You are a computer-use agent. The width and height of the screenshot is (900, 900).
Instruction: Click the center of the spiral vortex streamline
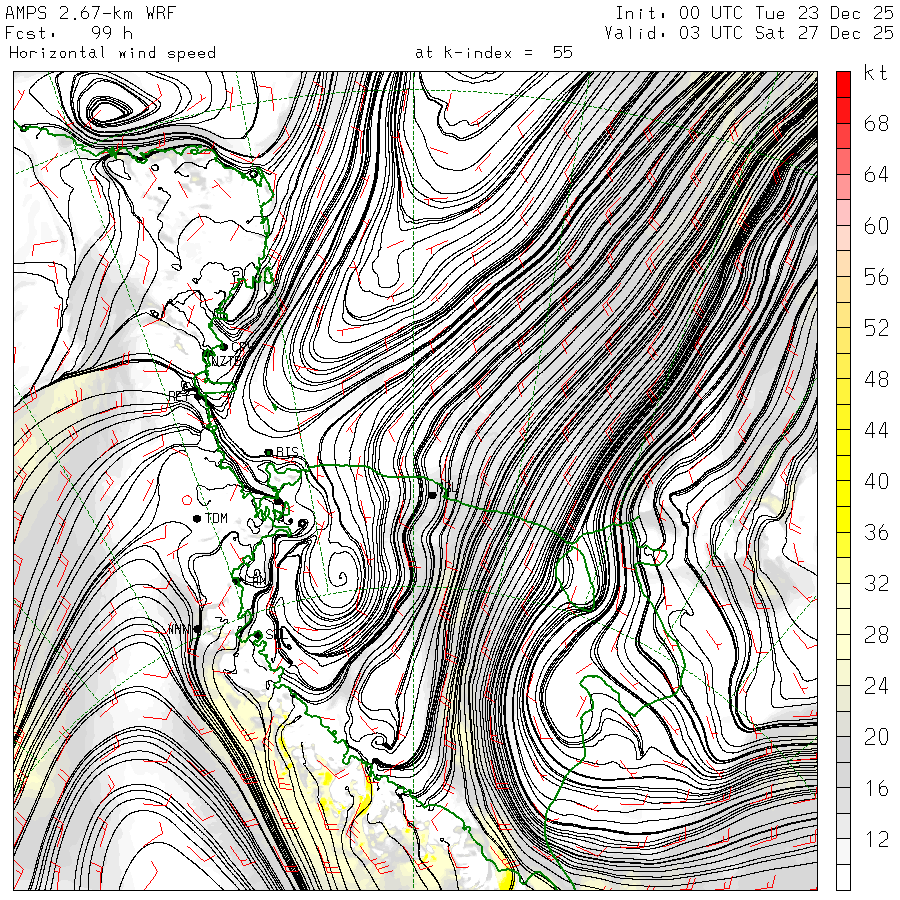(x=342, y=577)
